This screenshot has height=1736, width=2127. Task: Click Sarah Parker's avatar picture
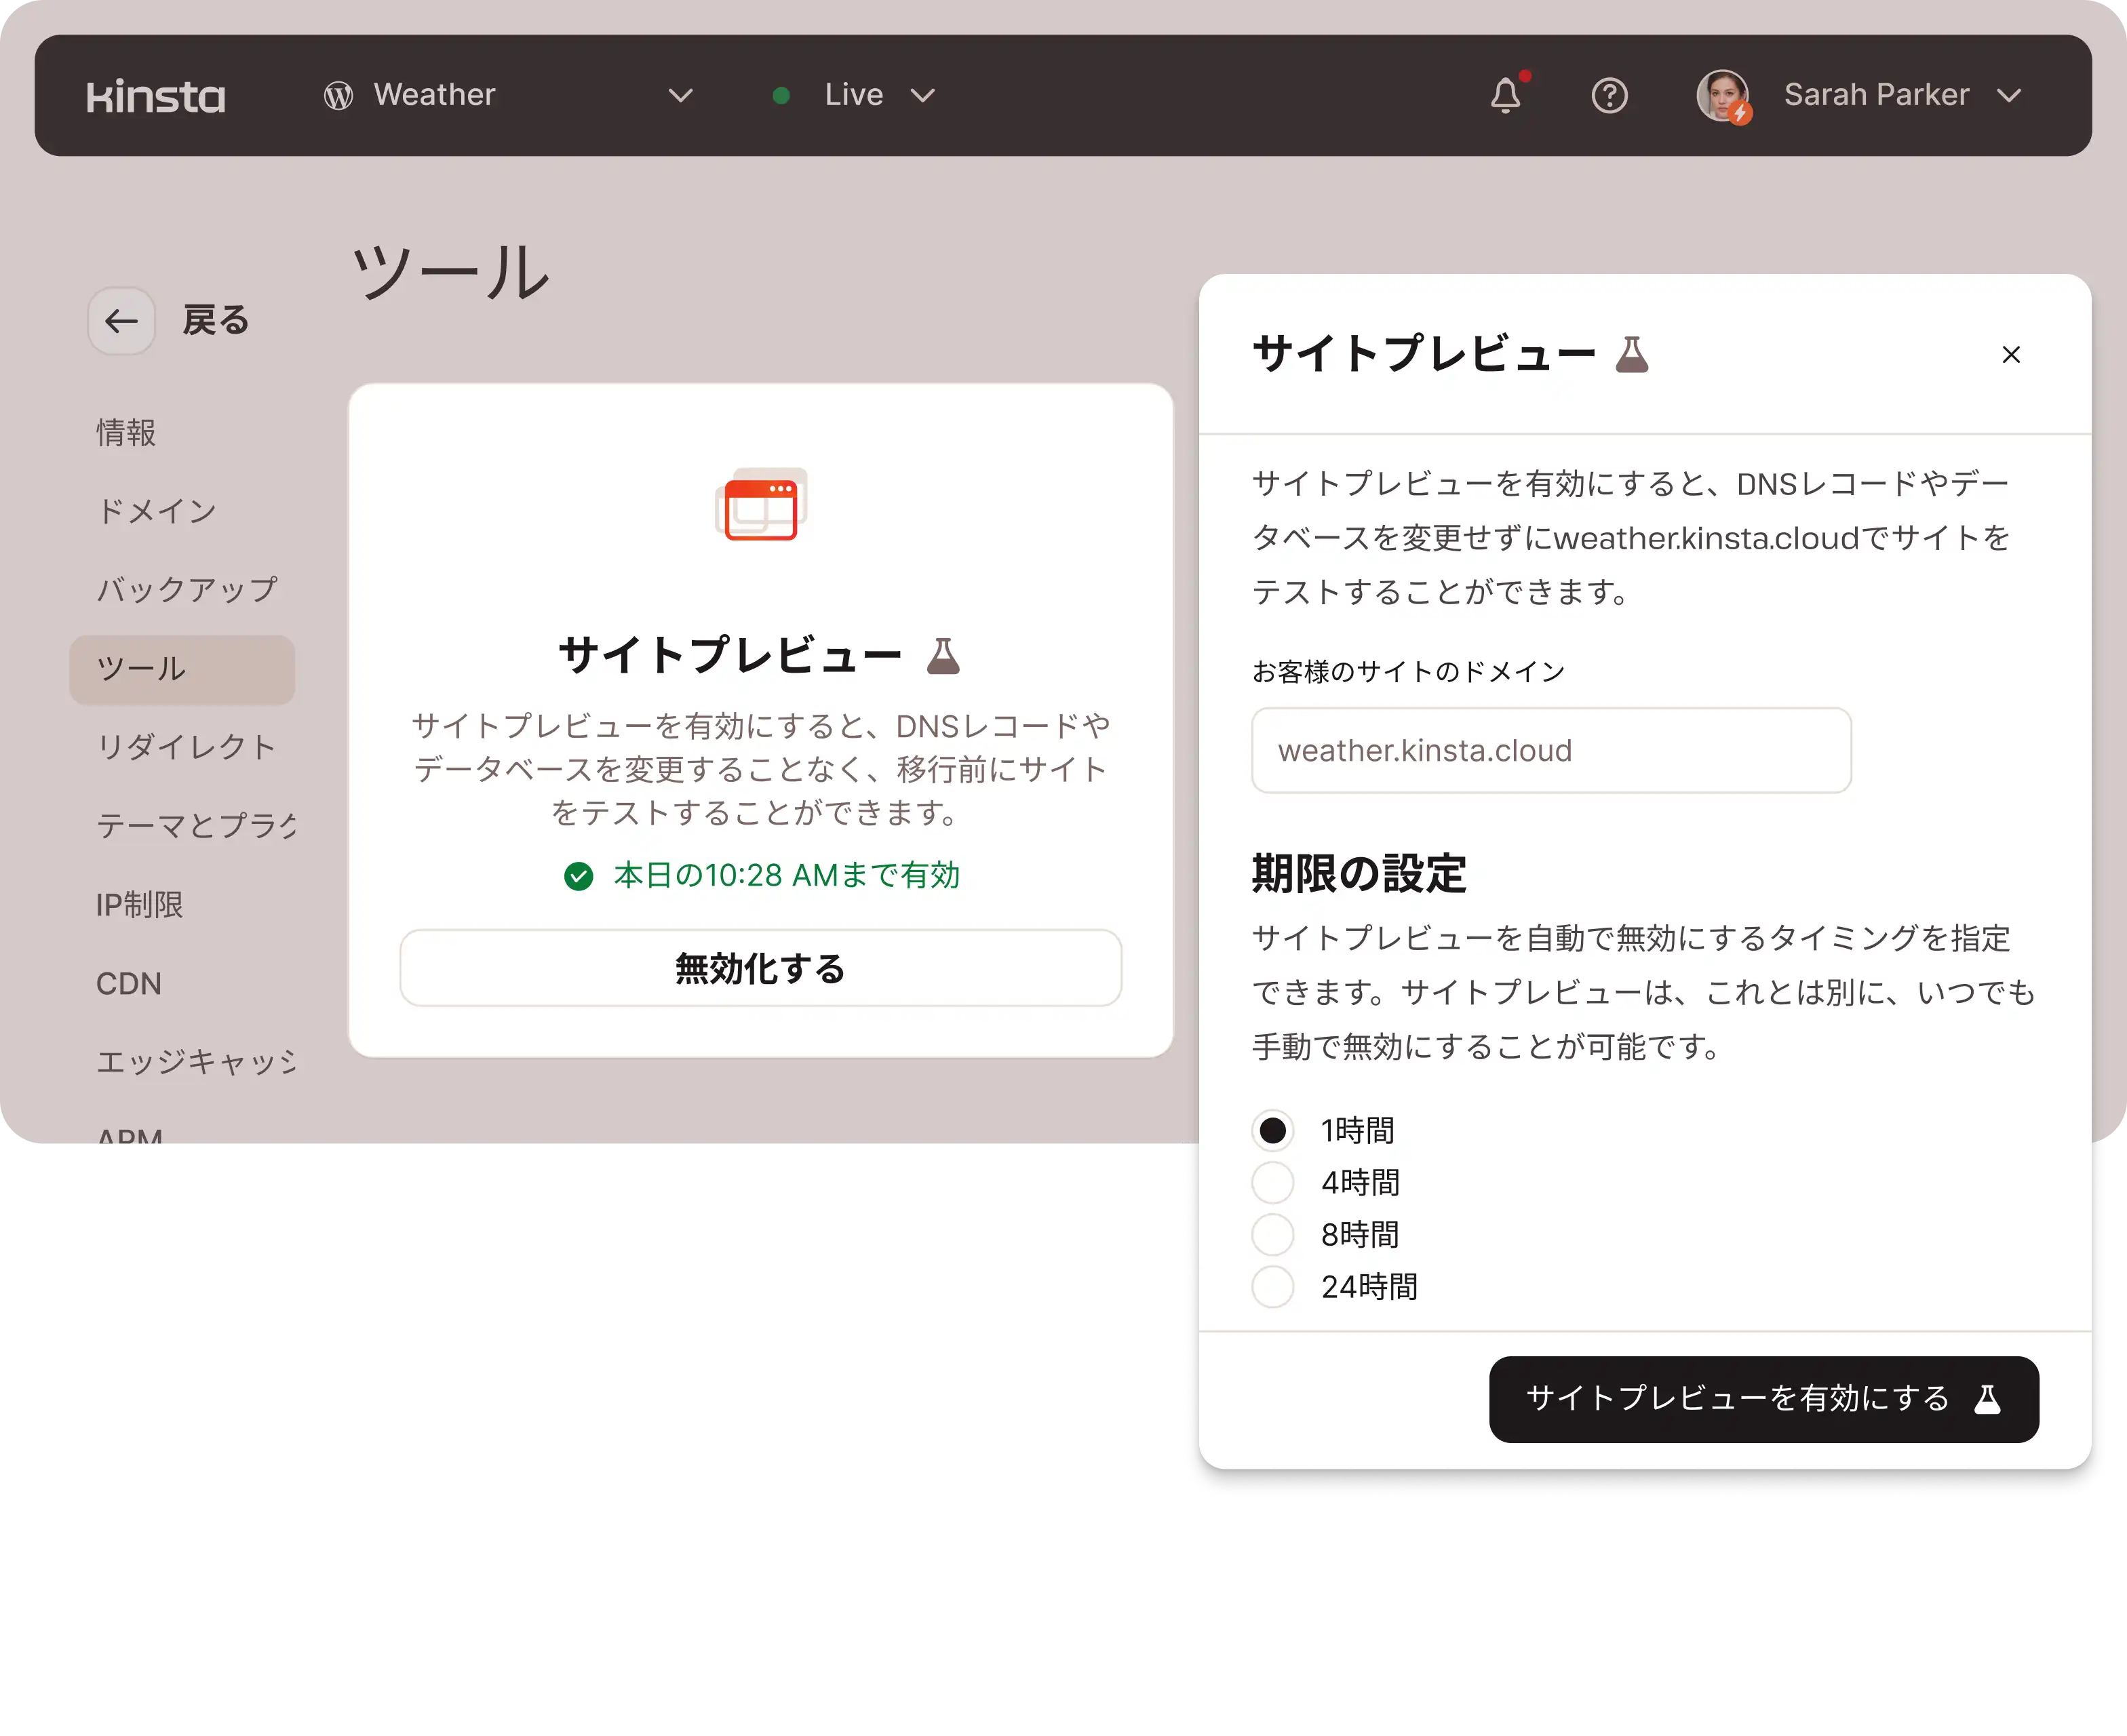click(x=1722, y=96)
